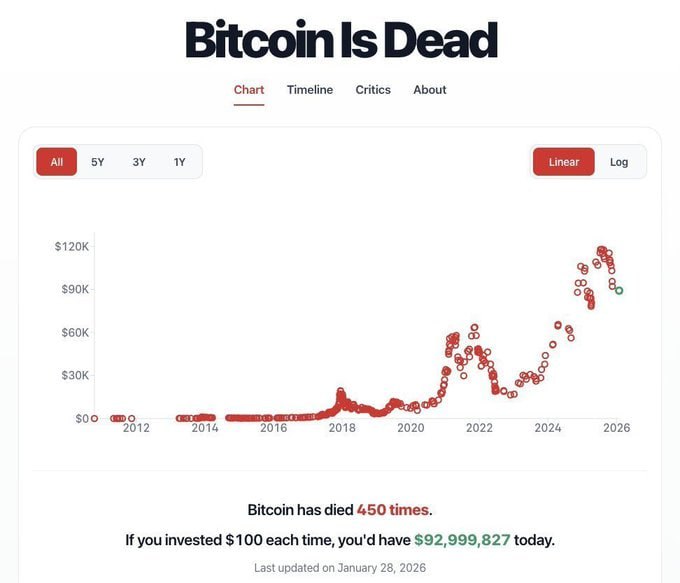The height and width of the screenshot is (583, 680).
Task: Click the Bitcoin Is Dead page title
Action: (x=340, y=40)
